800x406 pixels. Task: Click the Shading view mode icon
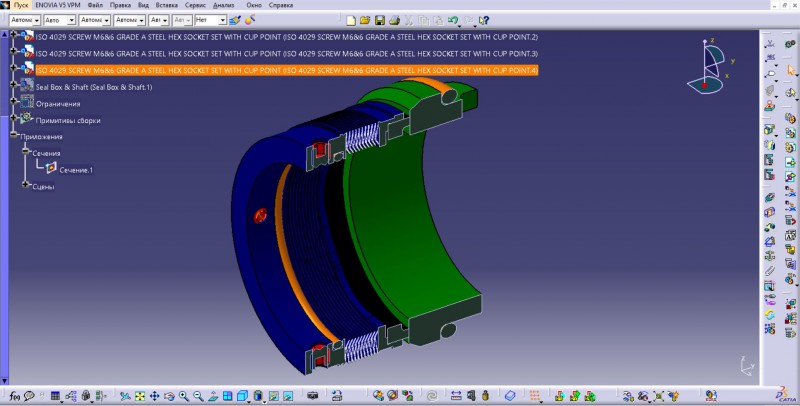click(258, 396)
